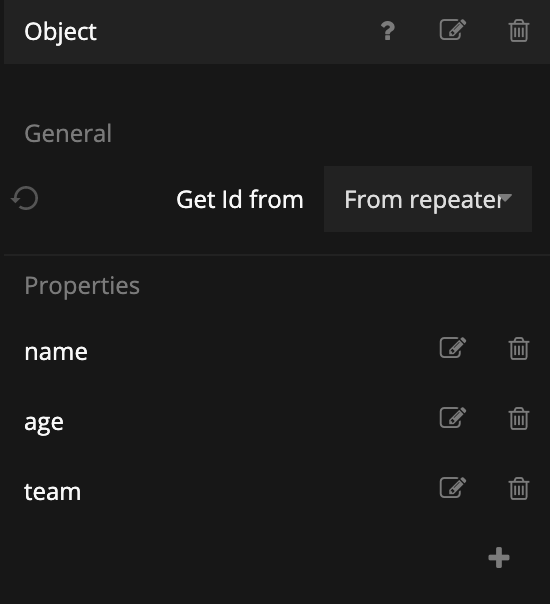550x604 pixels.
Task: Rename the Object node with header edit icon
Action: tap(453, 30)
